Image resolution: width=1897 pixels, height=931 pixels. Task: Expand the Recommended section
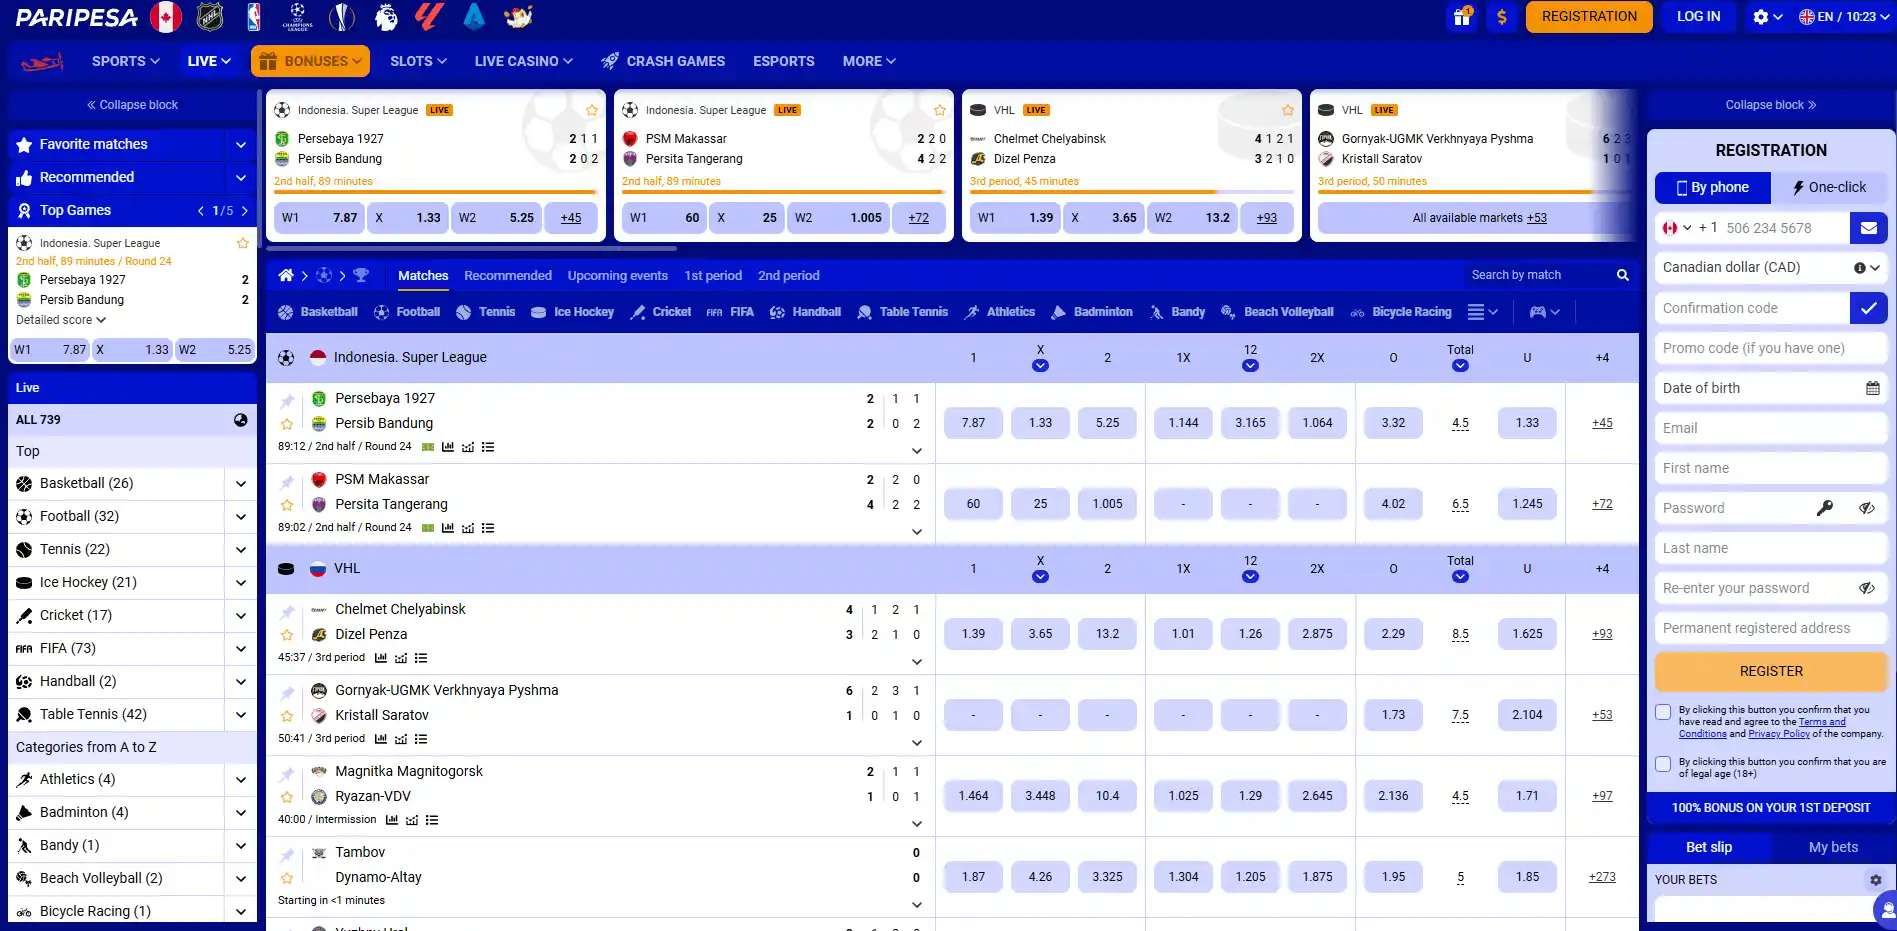tap(240, 178)
